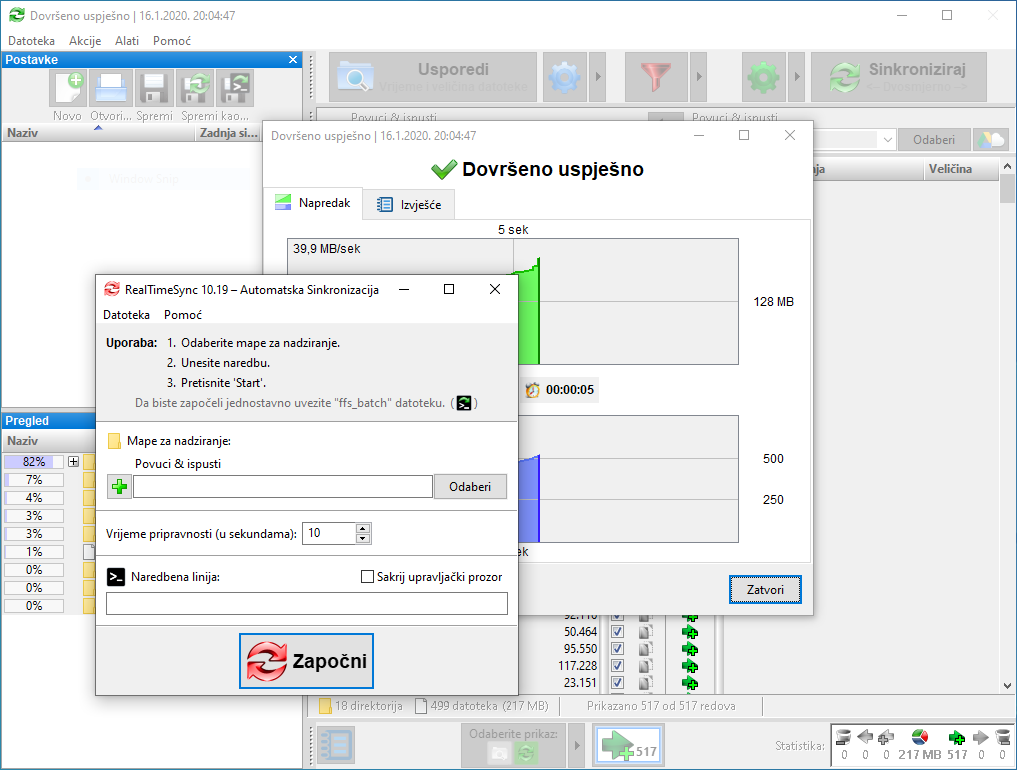The image size is (1017, 770).
Task: Open the Datoteka menu in main window
Action: click(x=31, y=41)
